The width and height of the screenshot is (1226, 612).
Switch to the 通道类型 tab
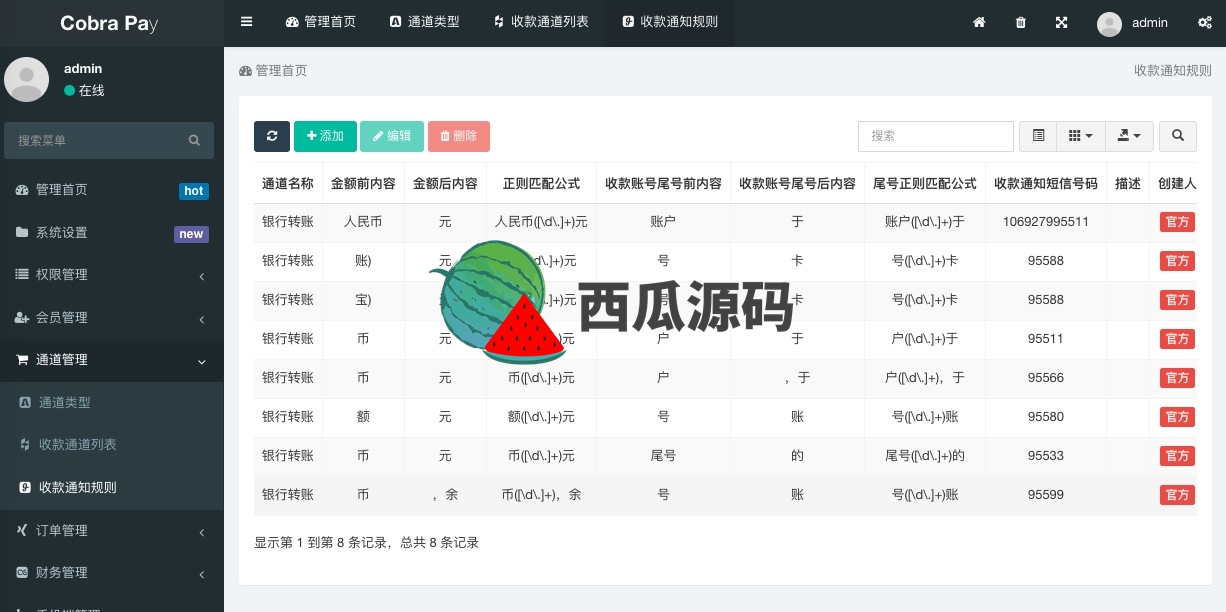click(x=424, y=22)
